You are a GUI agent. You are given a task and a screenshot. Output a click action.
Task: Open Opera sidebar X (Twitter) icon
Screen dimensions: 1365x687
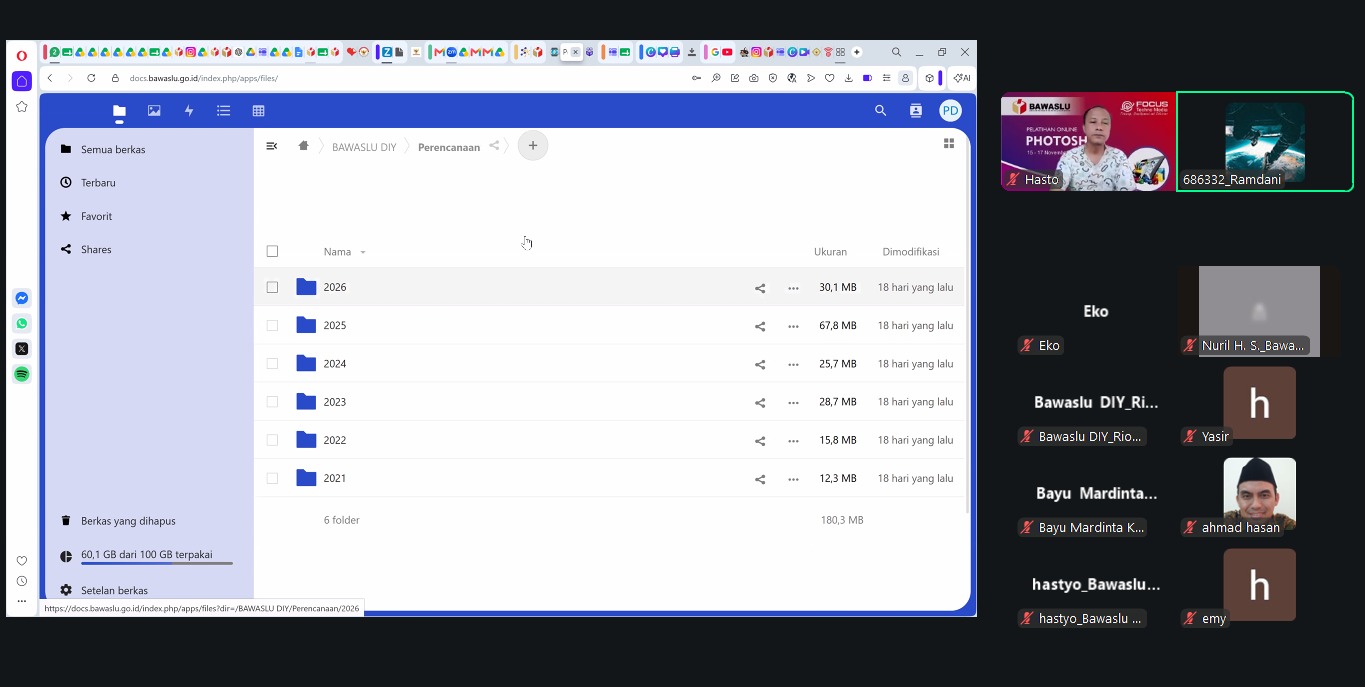point(22,349)
